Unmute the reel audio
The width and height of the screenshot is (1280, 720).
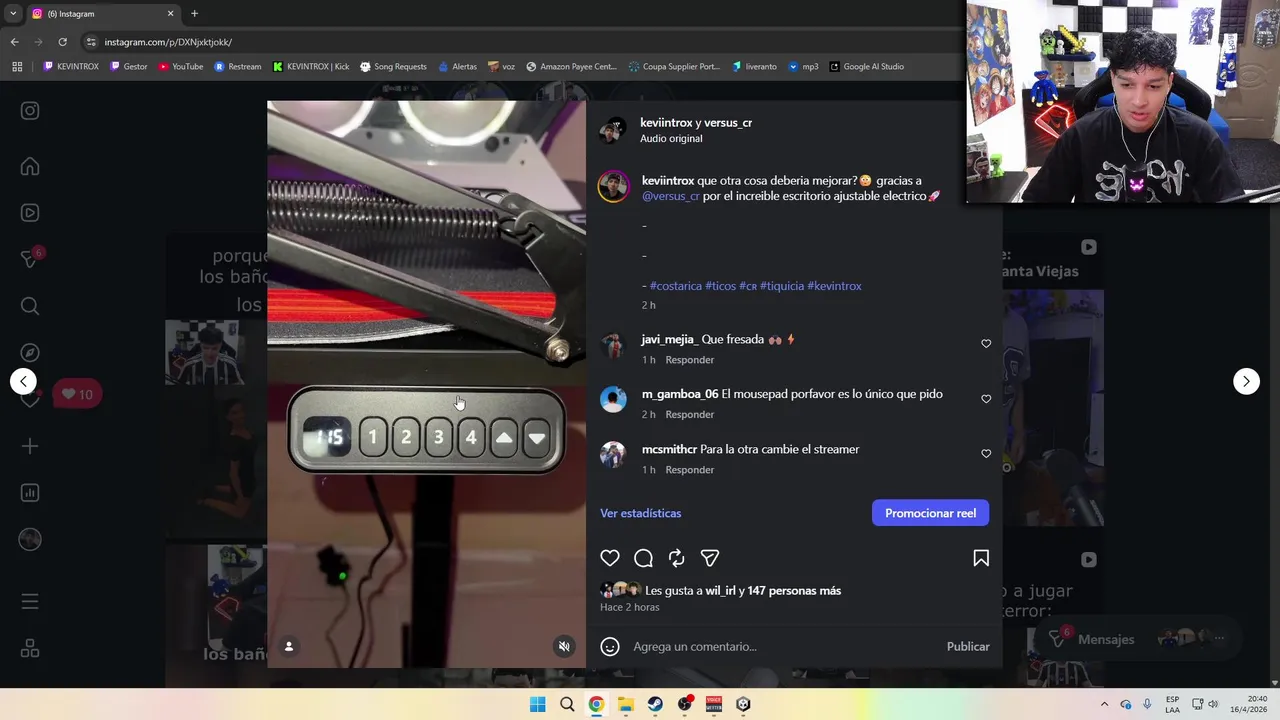[x=564, y=646]
